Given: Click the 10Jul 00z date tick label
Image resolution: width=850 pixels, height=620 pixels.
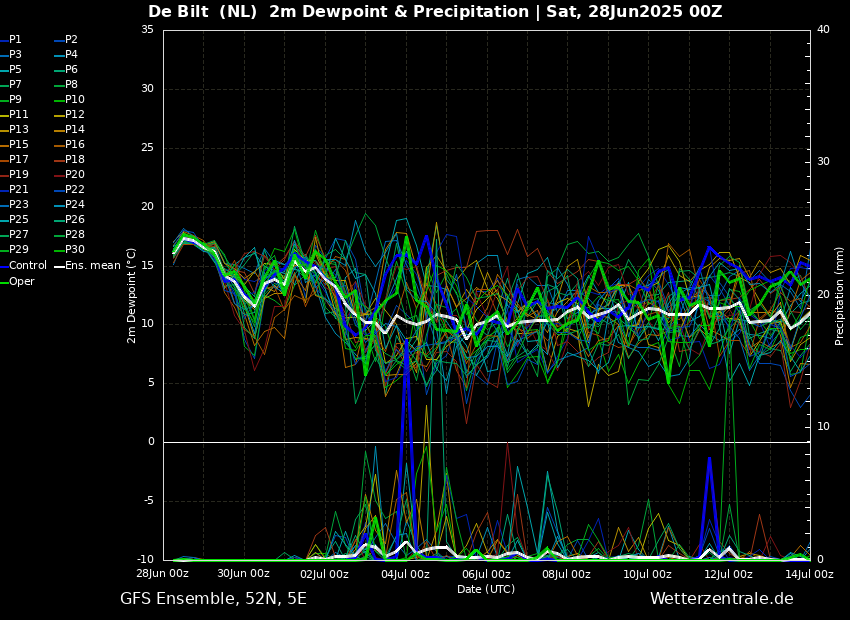Looking at the screenshot, I should coord(647,574).
